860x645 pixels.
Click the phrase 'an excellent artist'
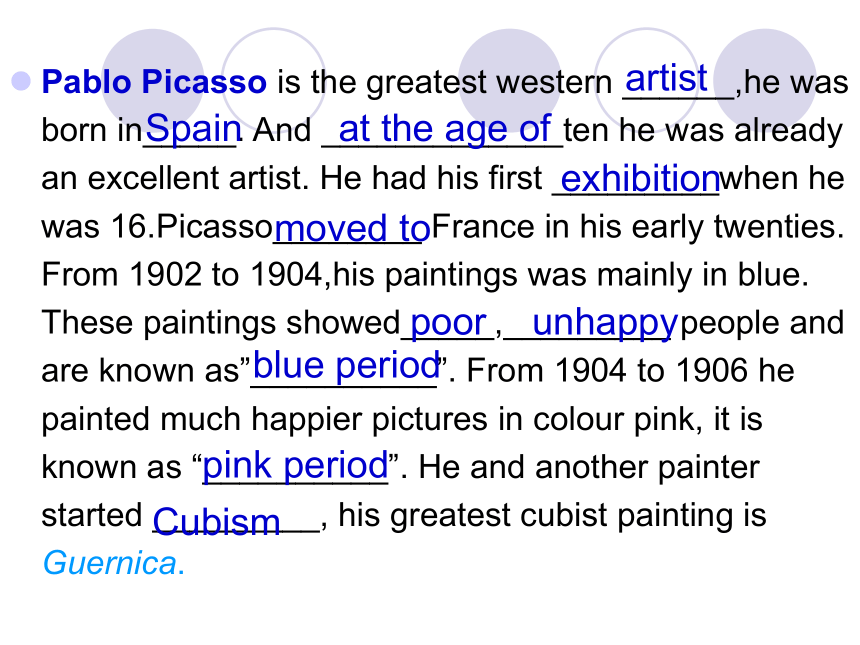click(172, 178)
